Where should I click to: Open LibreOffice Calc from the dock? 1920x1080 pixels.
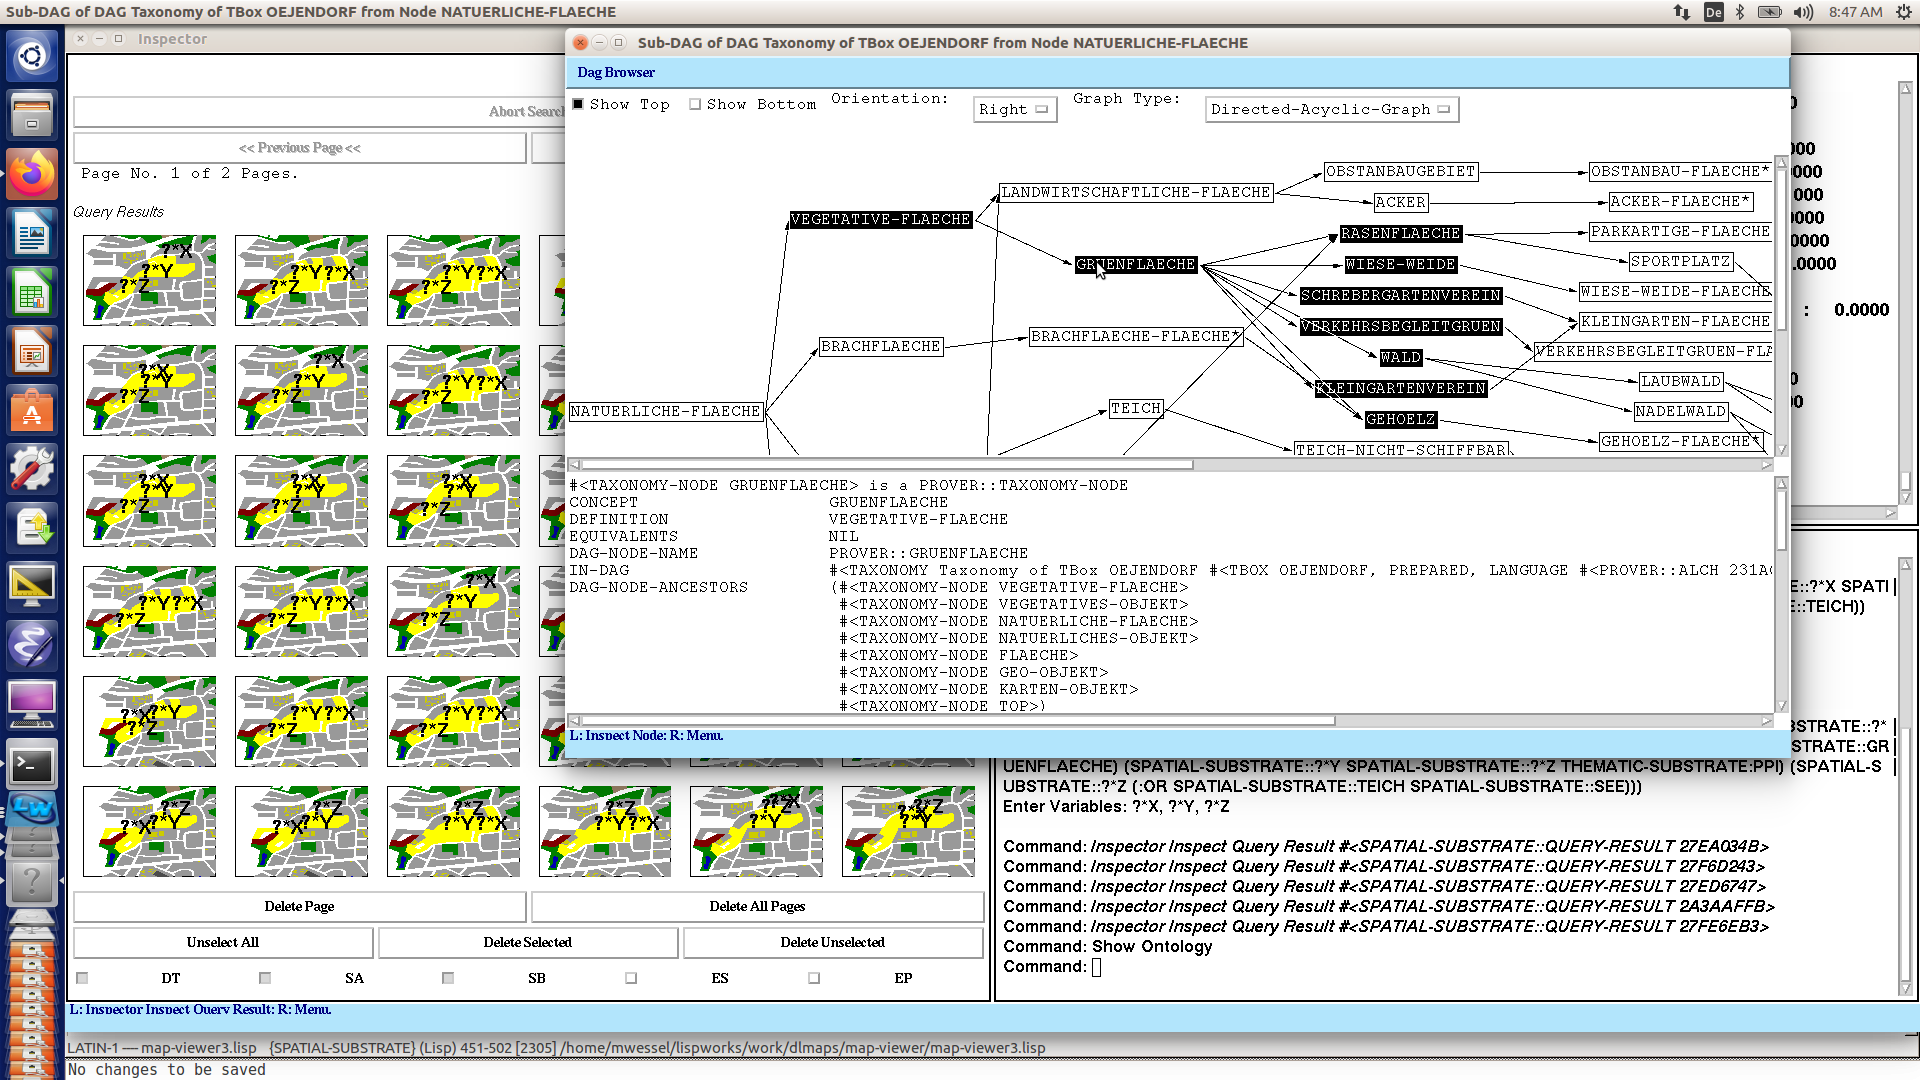32,294
